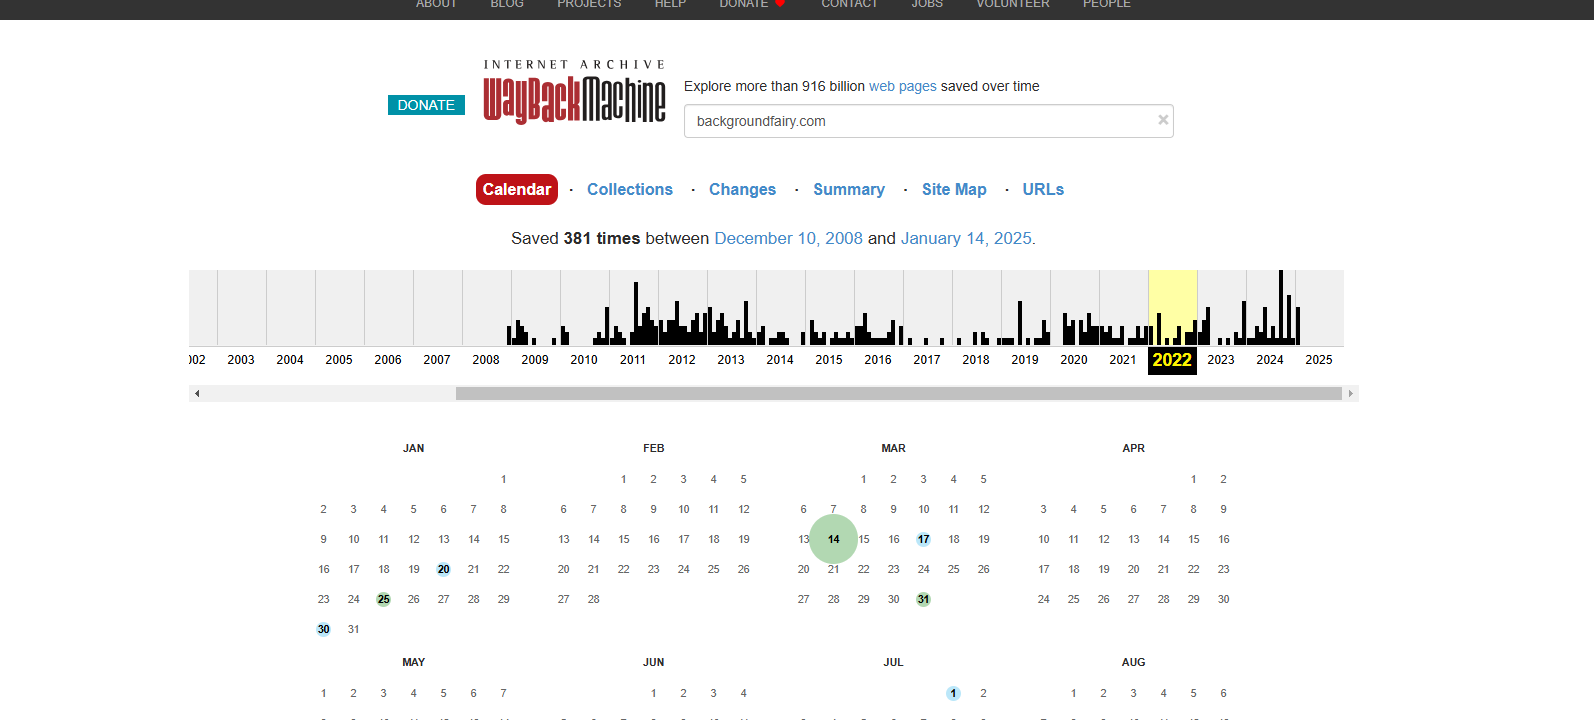Select year 2018 on the timeline
Viewport: 1594px width, 720px height.
976,360
